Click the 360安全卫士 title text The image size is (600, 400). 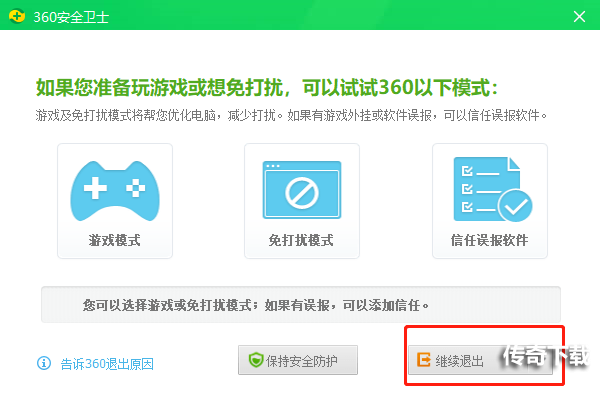coord(71,17)
